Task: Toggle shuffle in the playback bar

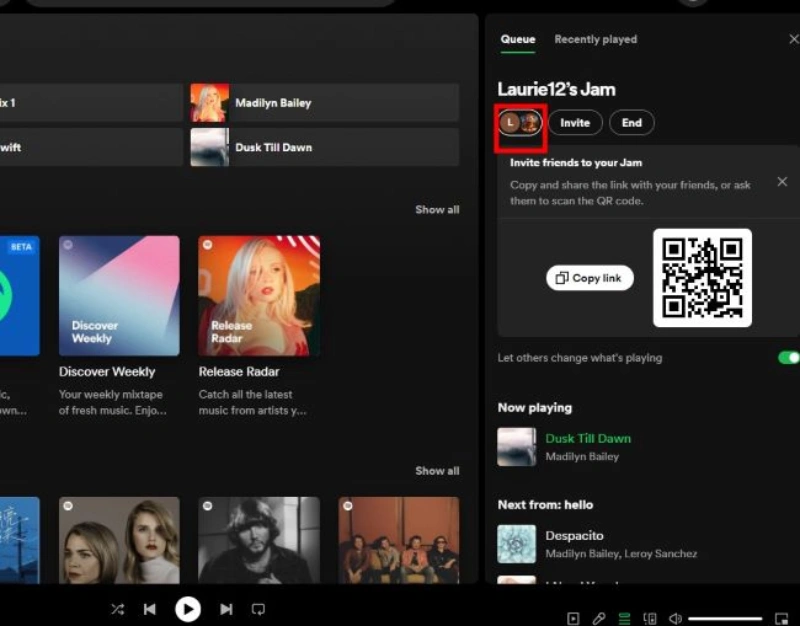Action: coord(117,609)
